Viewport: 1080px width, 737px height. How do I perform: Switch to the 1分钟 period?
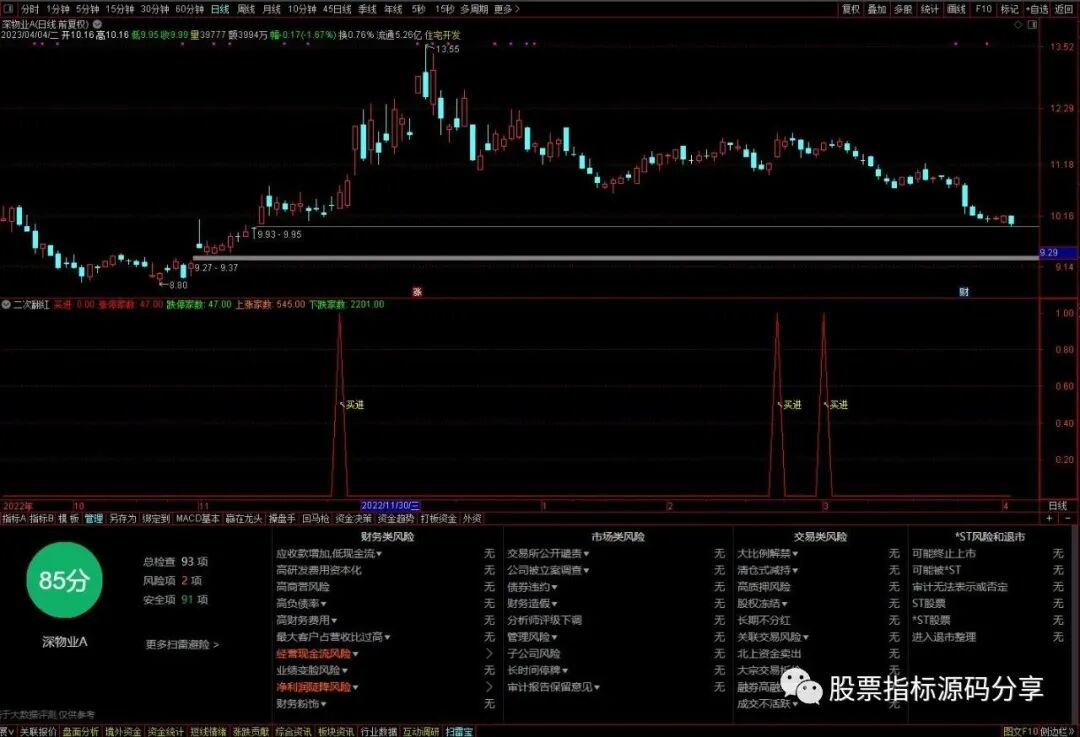[57, 9]
